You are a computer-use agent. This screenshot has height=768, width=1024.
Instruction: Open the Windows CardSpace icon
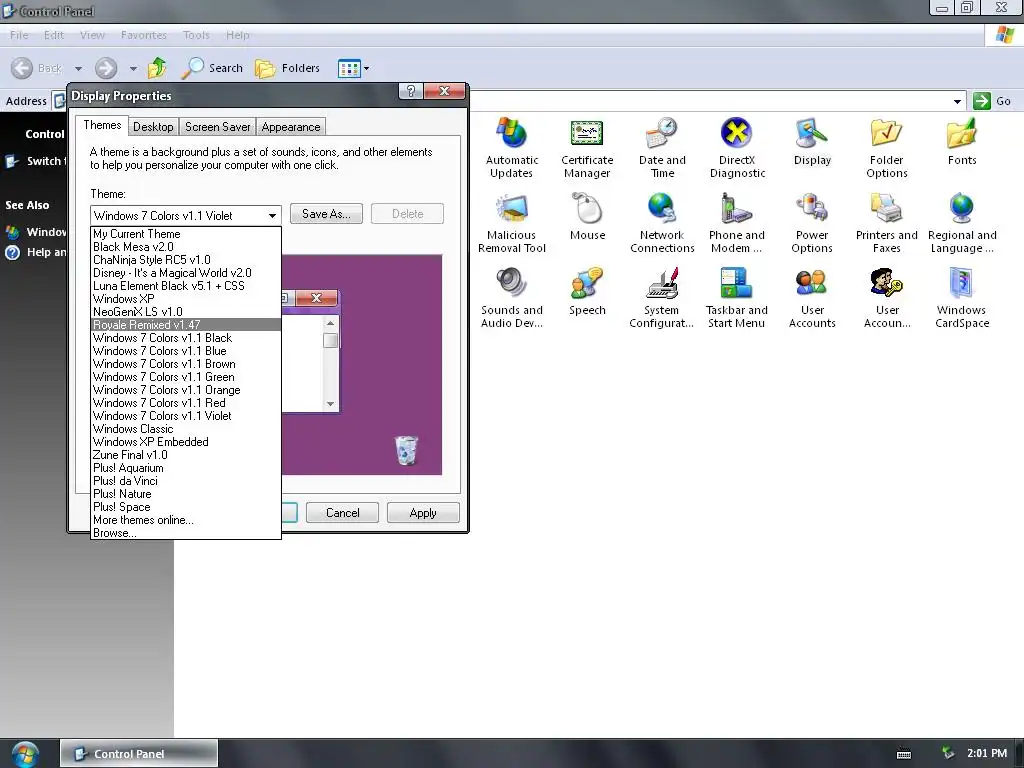click(x=962, y=298)
